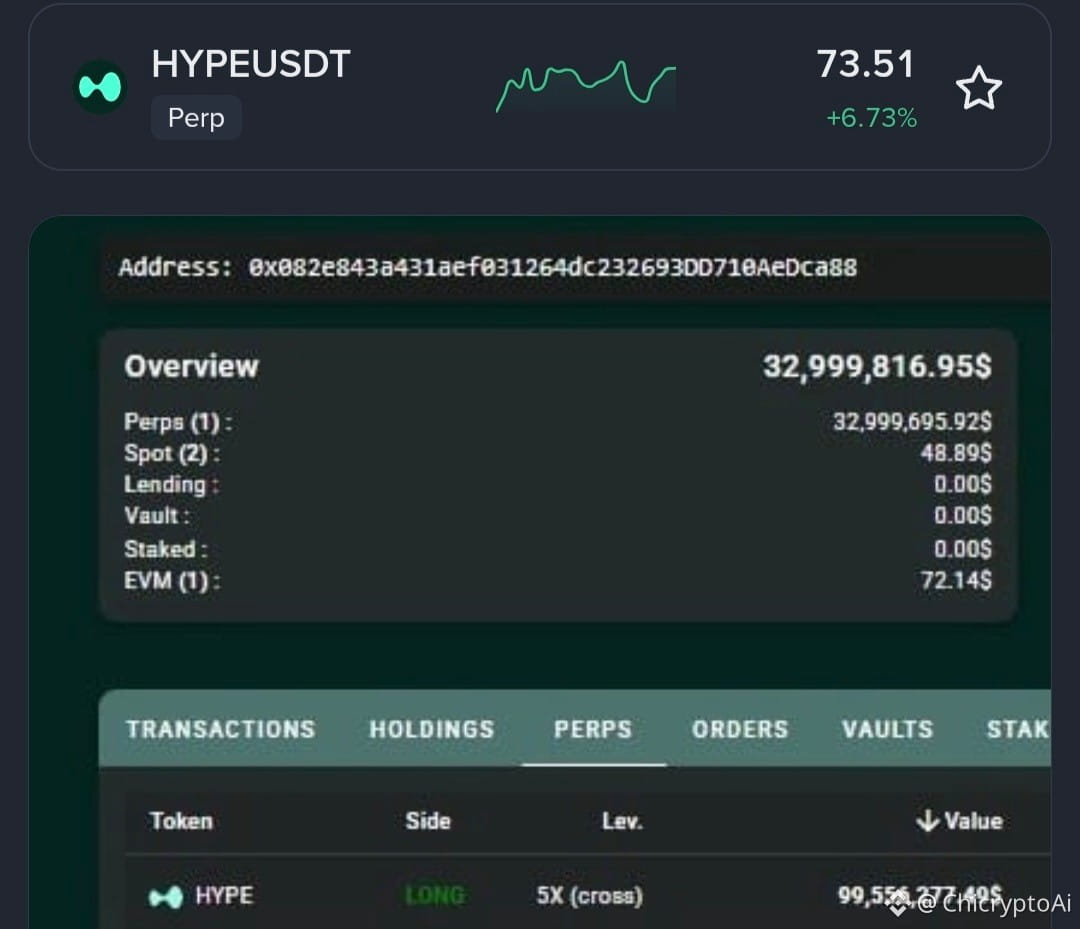Sort by the Lev. column header

pyautogui.click(x=622, y=821)
